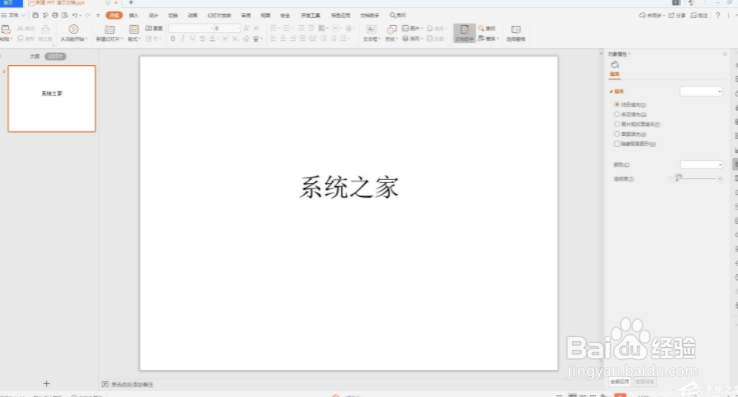Image resolution: width=738 pixels, height=397 pixels.
Task: Open the fill preset dropdown in properties panel
Action: [x=701, y=91]
